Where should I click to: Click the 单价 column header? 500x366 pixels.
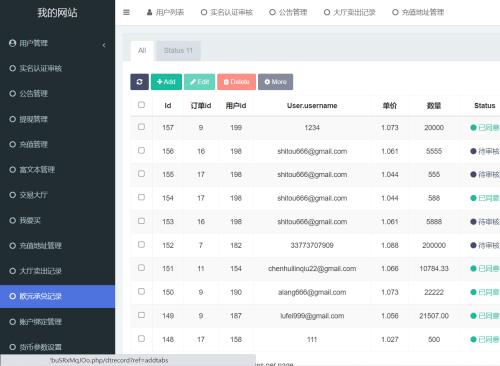point(390,106)
